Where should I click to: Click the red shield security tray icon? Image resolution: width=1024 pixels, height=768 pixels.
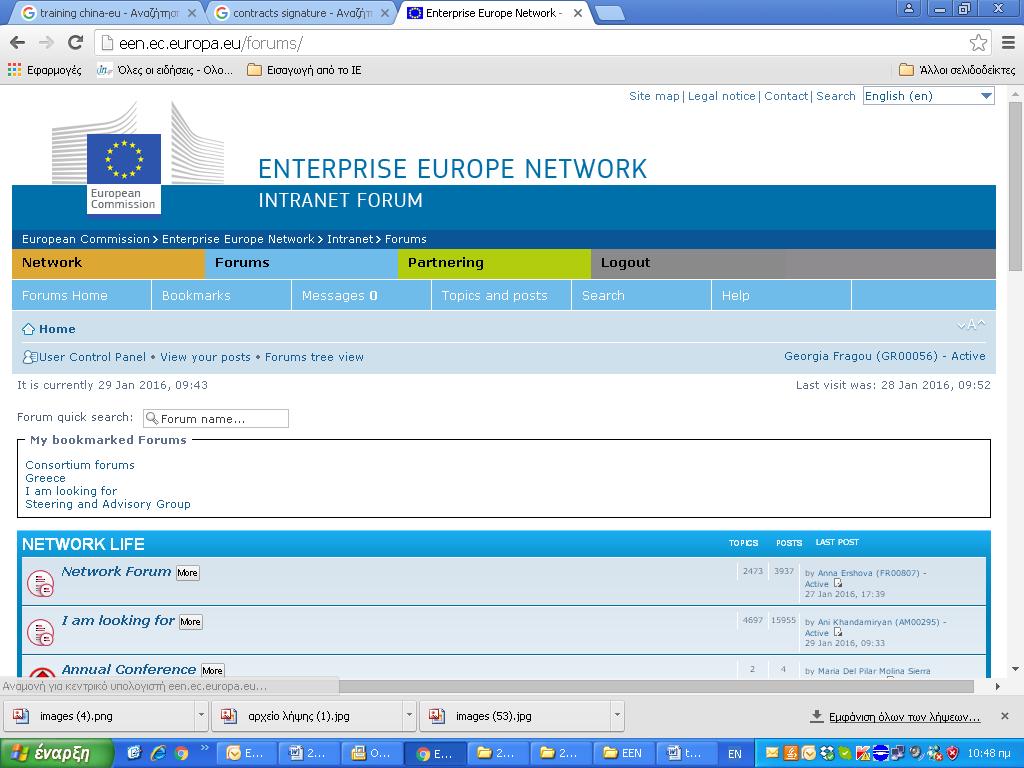tap(952, 753)
